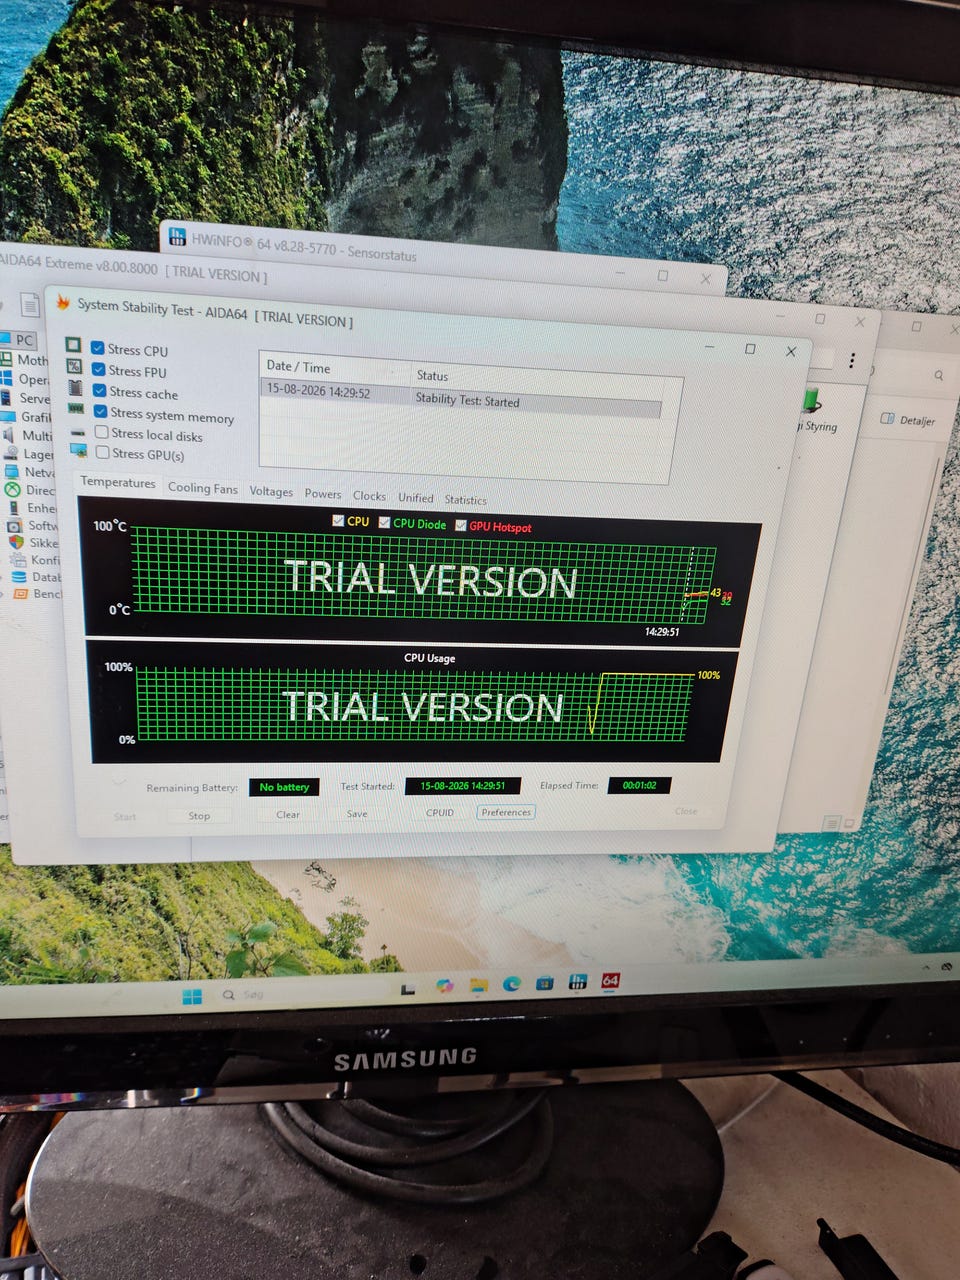The width and height of the screenshot is (960, 1280).
Task: Click the cache chip icon beside Stress cache
Action: click(75, 387)
